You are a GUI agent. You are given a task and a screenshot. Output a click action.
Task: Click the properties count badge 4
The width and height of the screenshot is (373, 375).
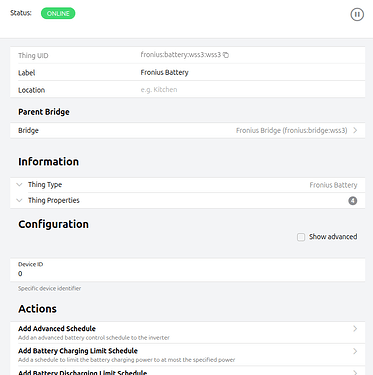pos(353,201)
